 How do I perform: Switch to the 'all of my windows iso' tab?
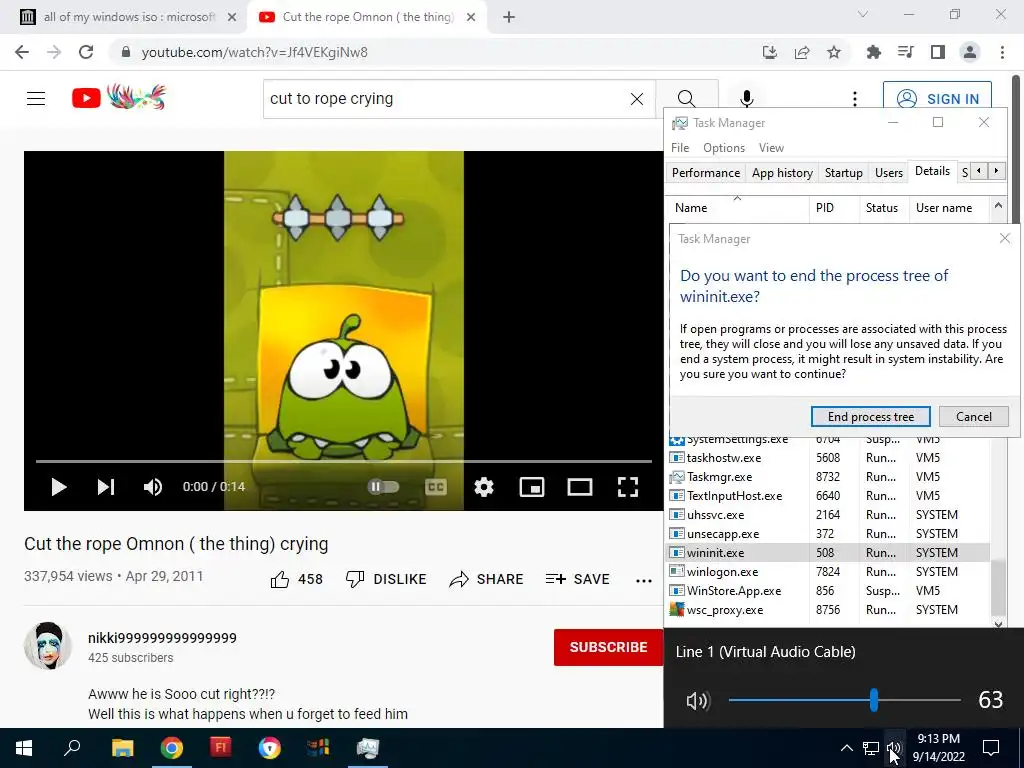point(127,17)
